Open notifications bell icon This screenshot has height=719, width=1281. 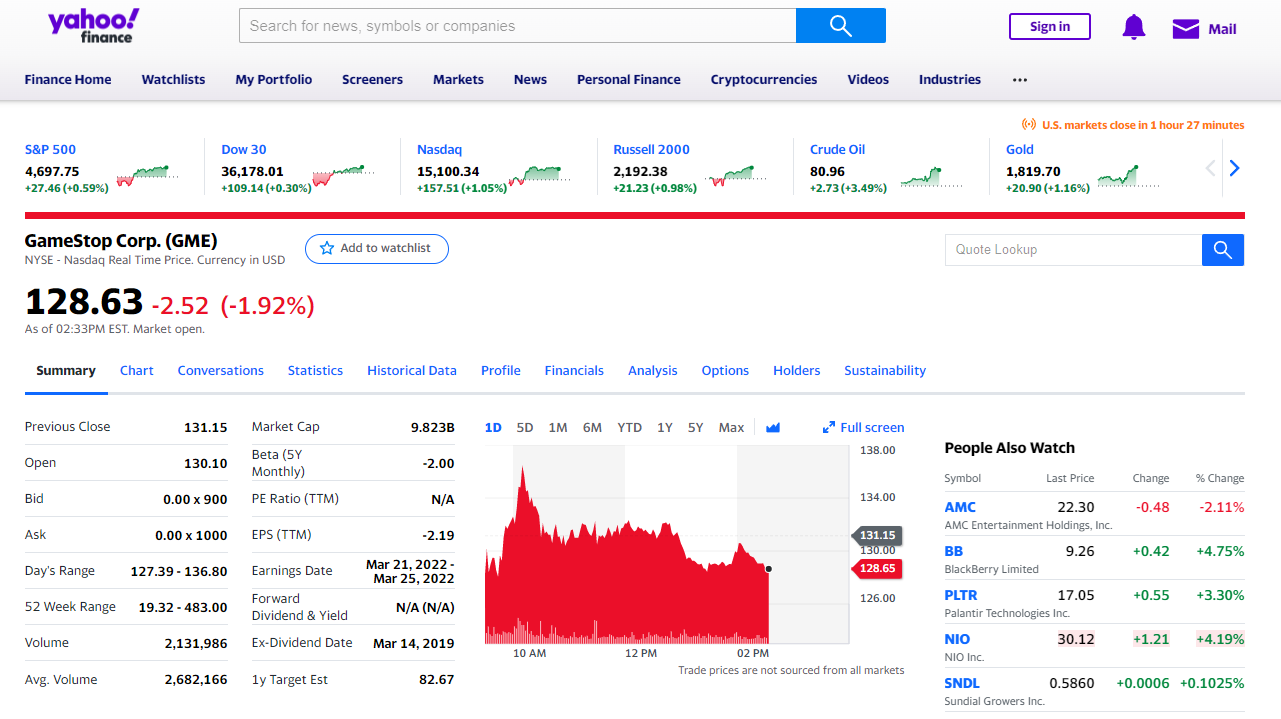point(1133,27)
